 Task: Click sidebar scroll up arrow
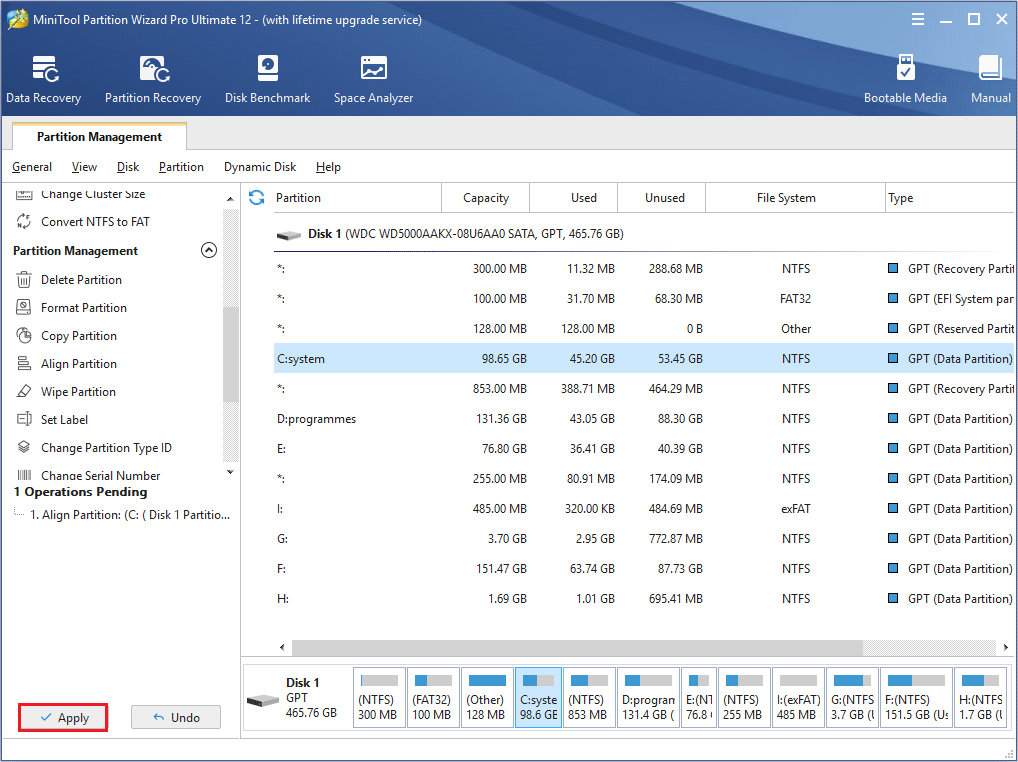tap(230, 199)
